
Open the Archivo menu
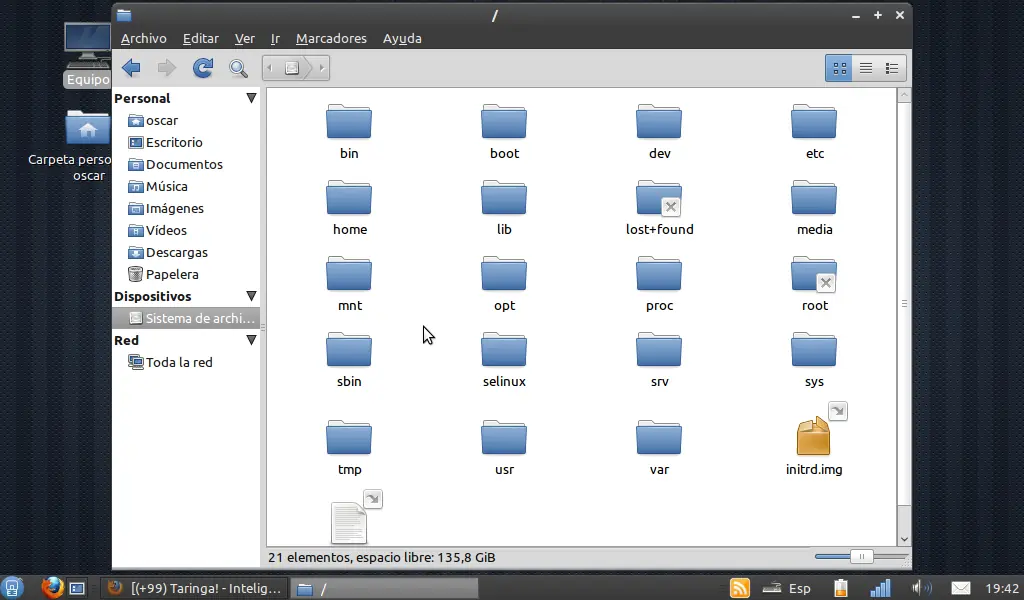144,39
